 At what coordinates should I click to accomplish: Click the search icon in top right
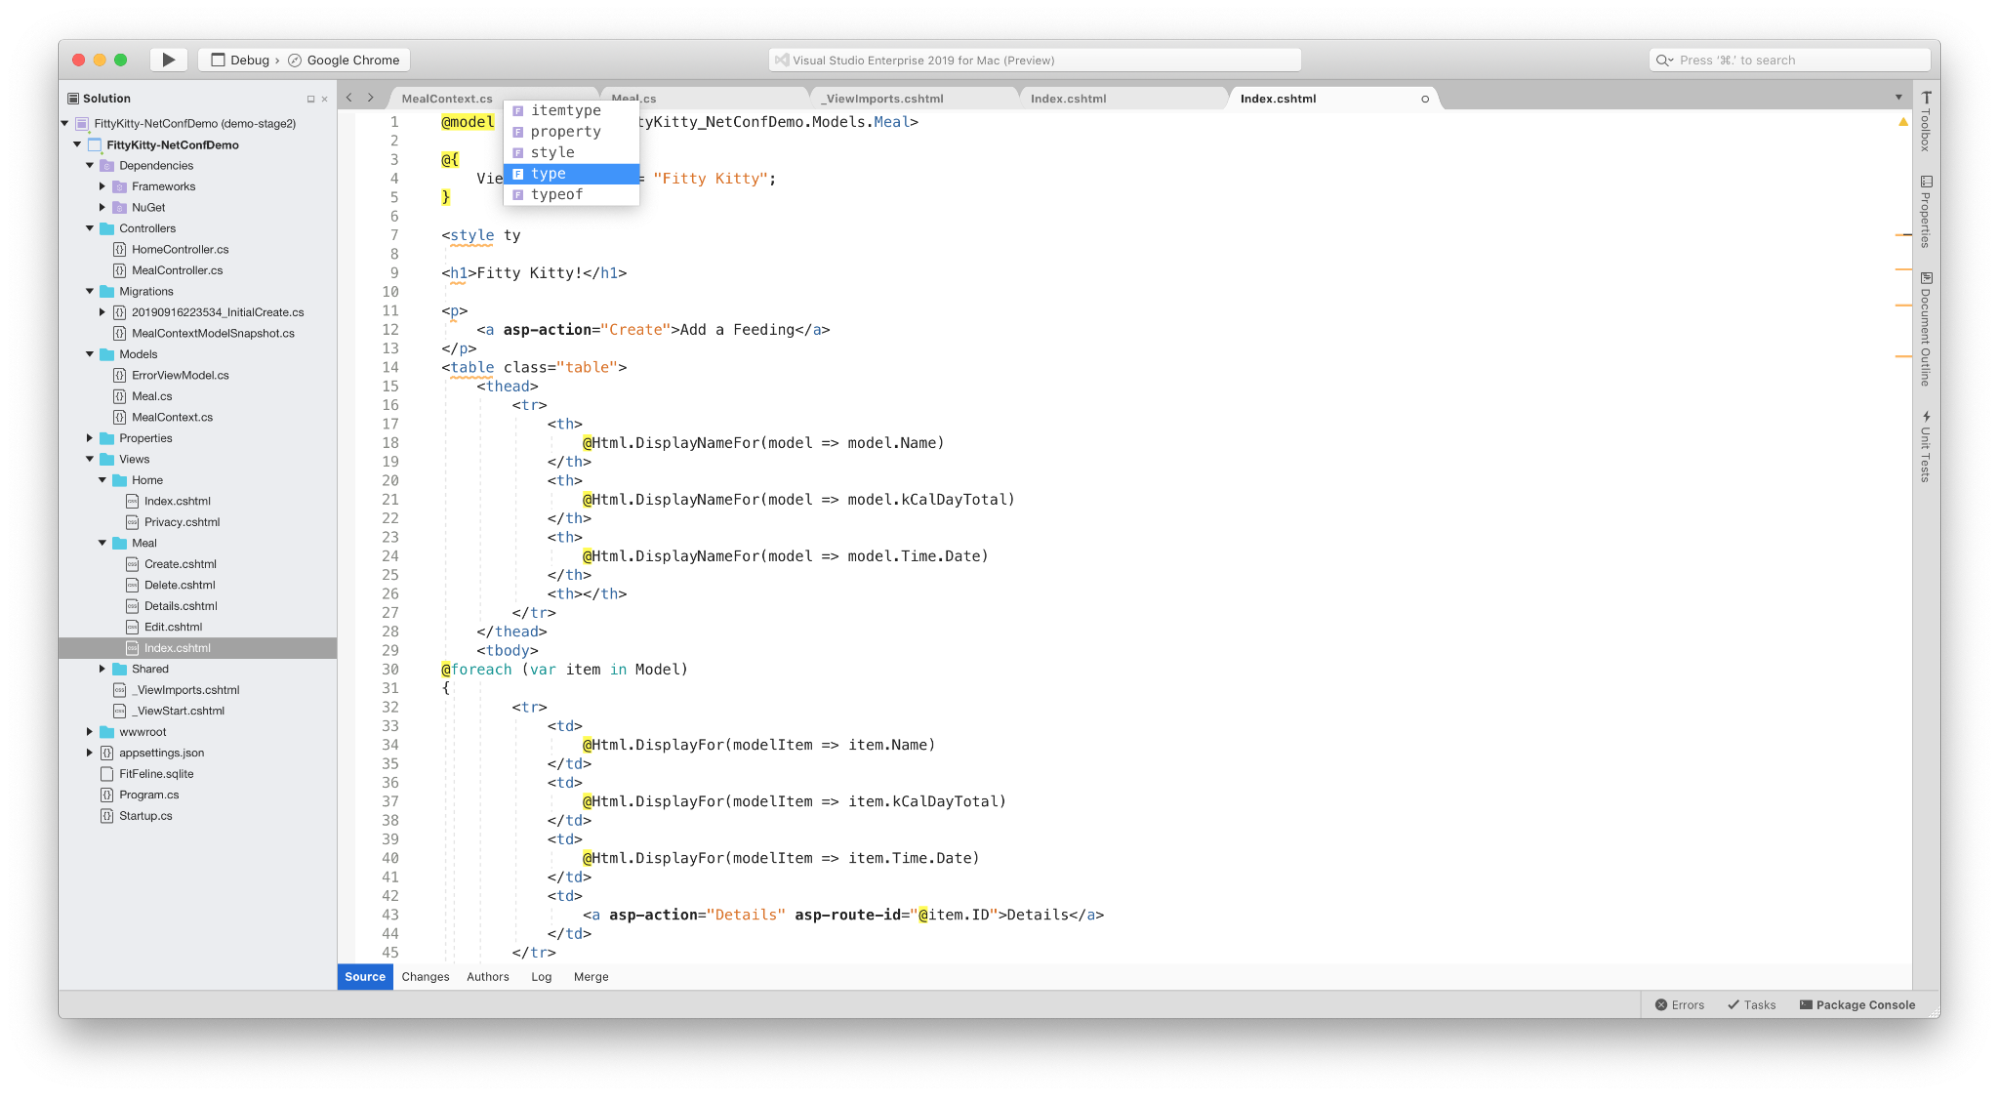1663,59
